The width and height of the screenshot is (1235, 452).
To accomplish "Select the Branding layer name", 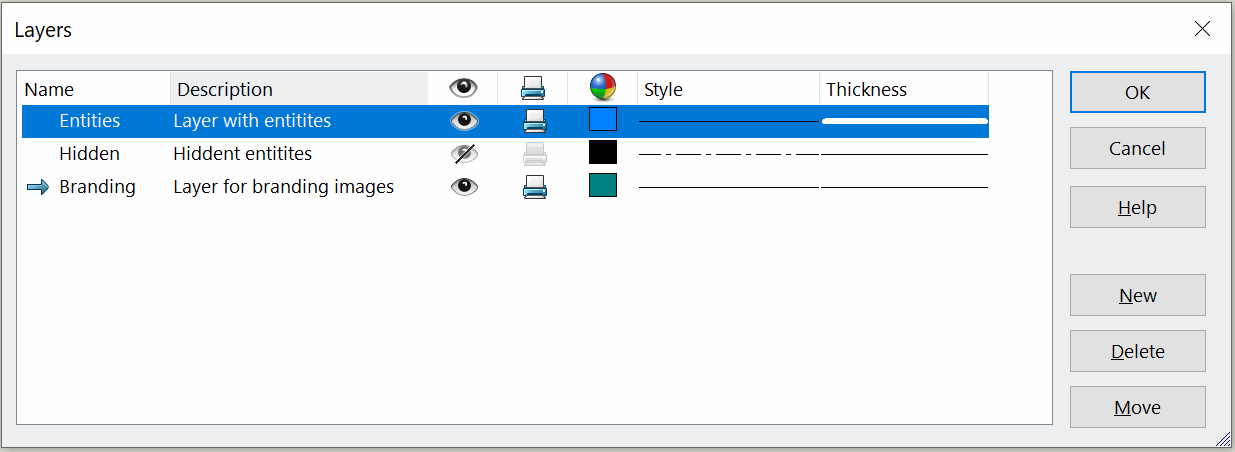I will point(97,186).
